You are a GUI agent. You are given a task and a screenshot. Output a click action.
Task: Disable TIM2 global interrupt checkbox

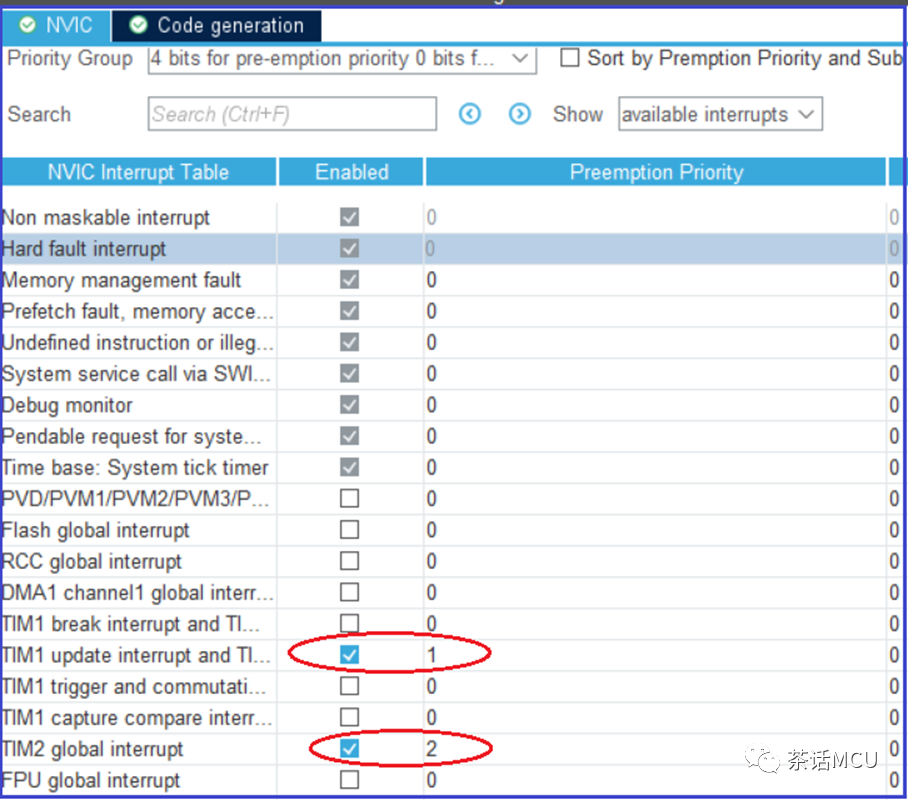[x=349, y=748]
